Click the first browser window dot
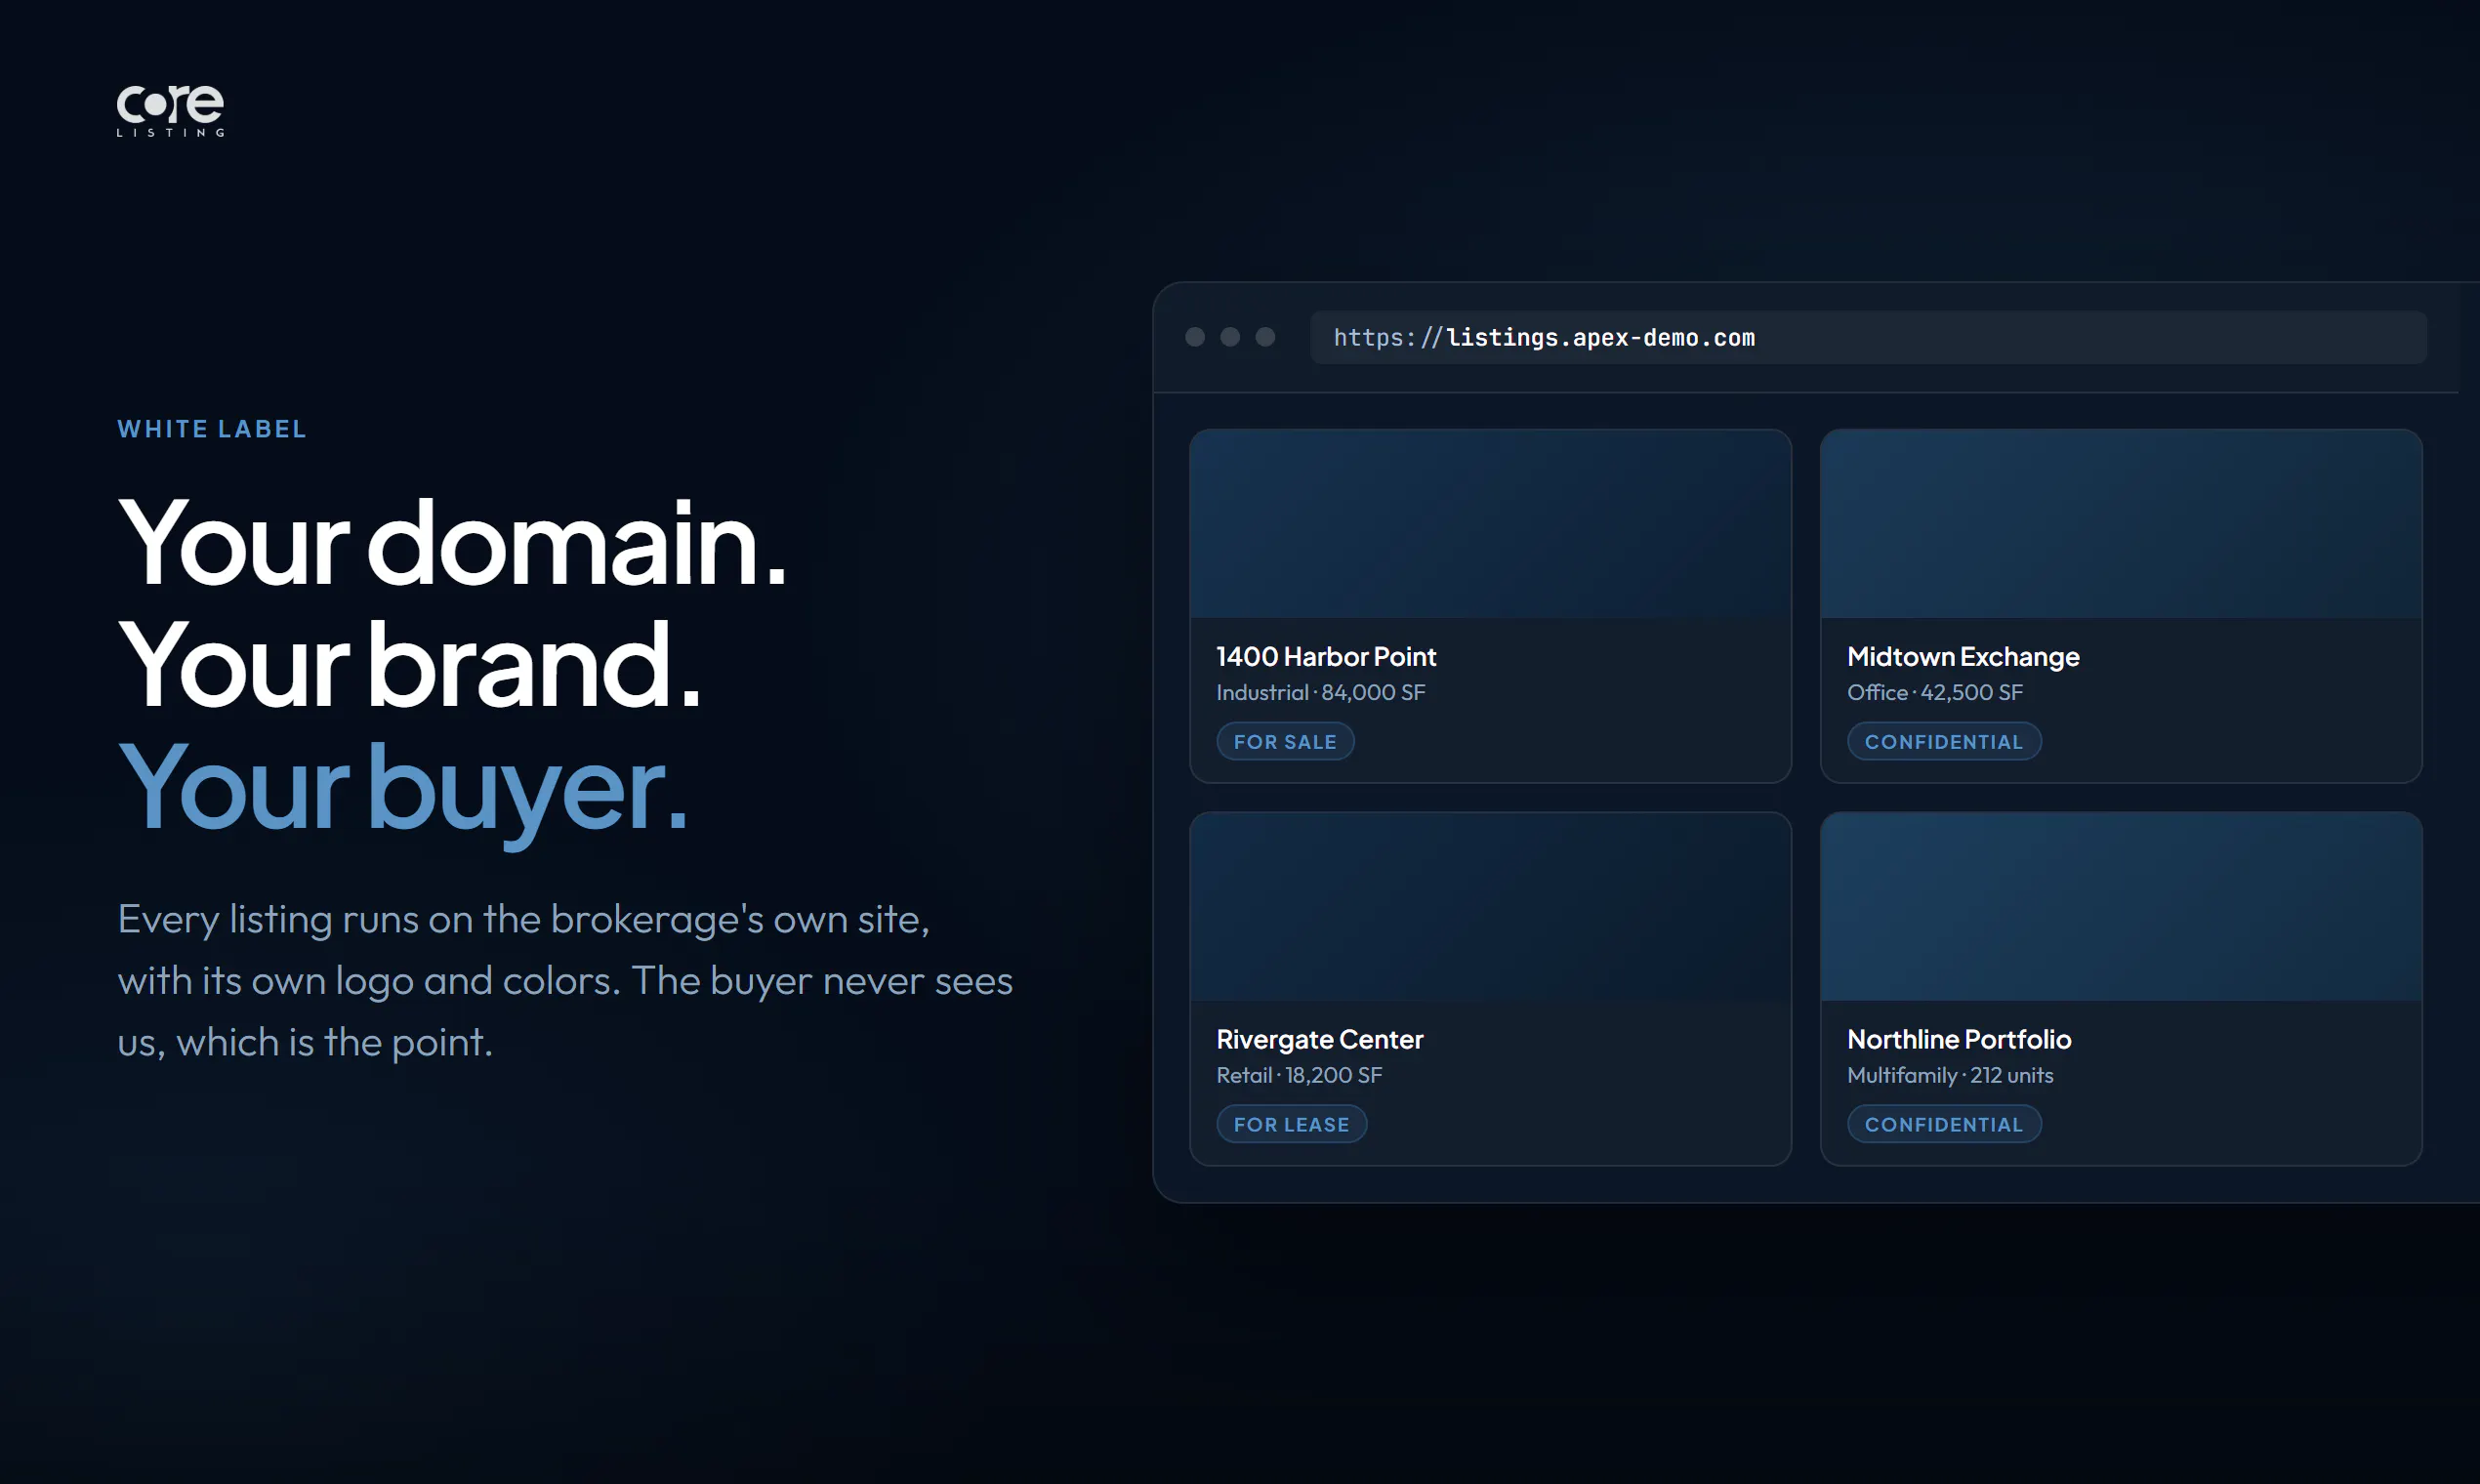Image resolution: width=2480 pixels, height=1484 pixels. pos(1195,337)
